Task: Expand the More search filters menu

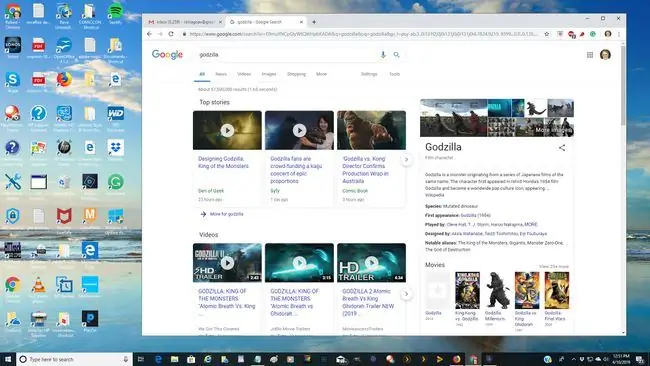Action: click(x=321, y=74)
